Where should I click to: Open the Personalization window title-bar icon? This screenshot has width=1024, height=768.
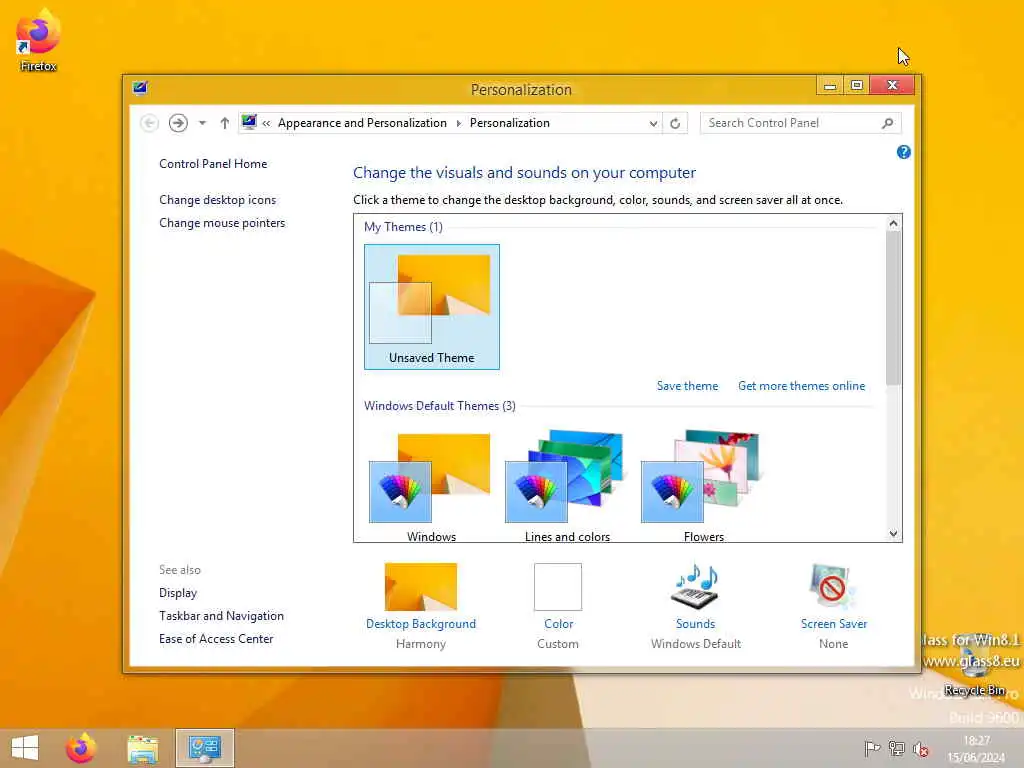[x=140, y=88]
